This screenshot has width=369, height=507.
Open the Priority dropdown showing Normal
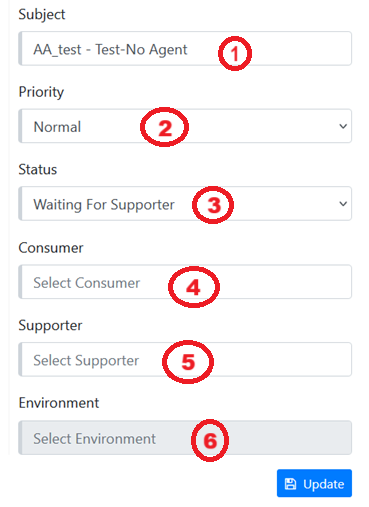tap(185, 126)
